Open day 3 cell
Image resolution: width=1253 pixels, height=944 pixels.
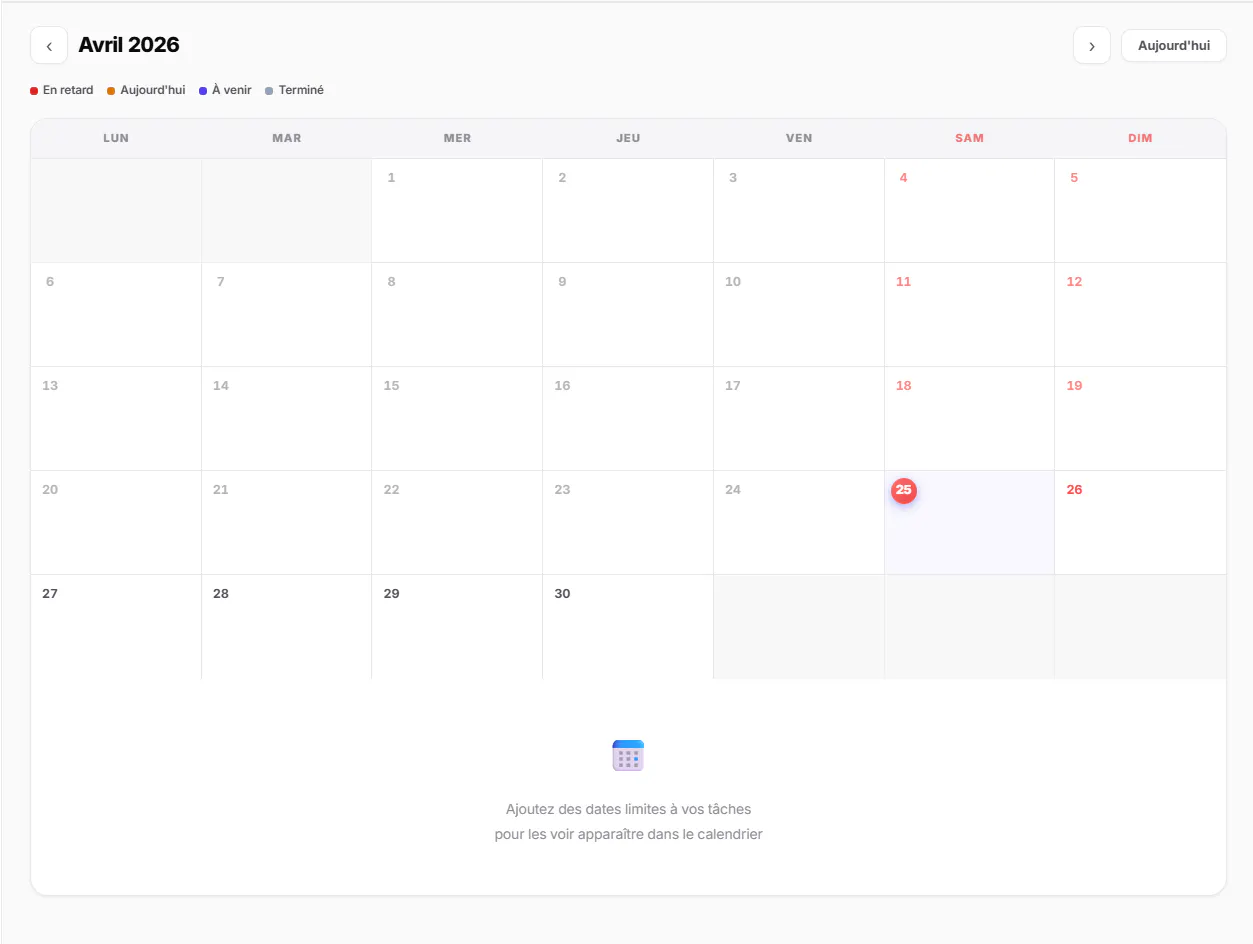[799, 210]
